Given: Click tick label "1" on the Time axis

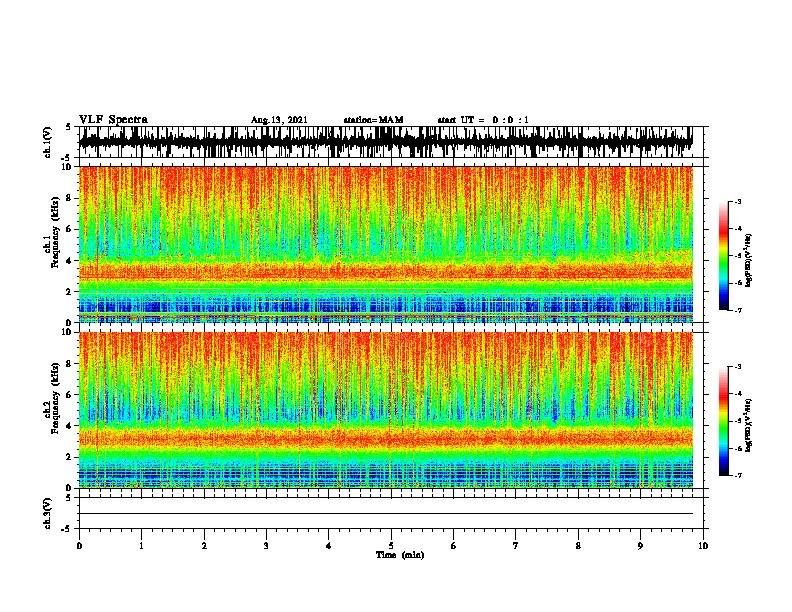Looking at the screenshot, I should (141, 546).
